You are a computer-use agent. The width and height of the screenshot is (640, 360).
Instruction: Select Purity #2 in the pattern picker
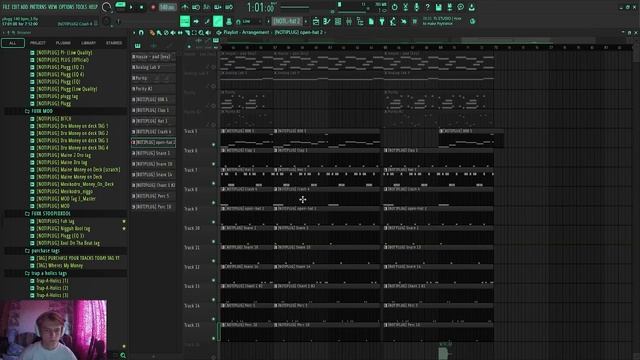[153, 89]
